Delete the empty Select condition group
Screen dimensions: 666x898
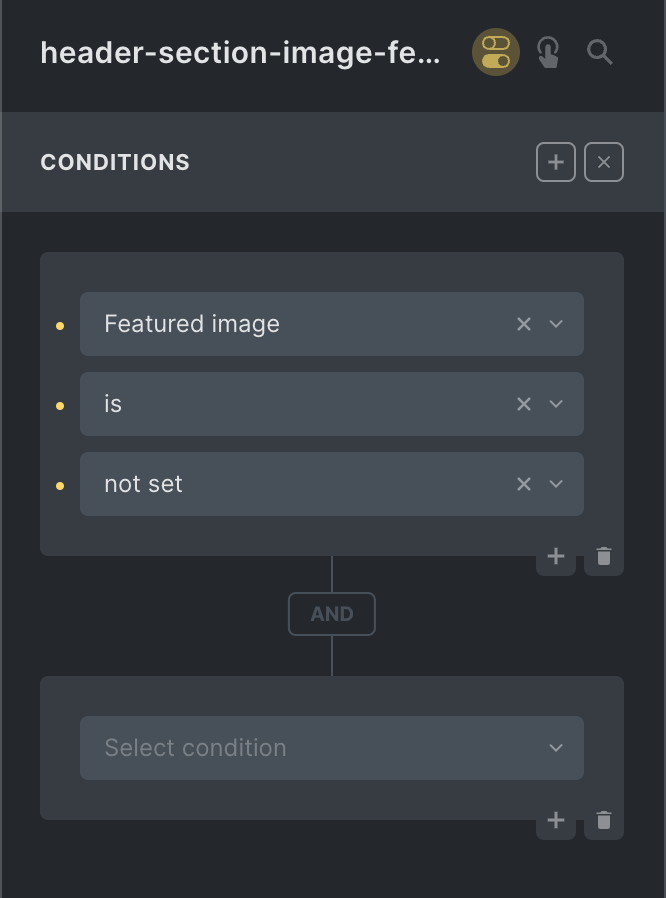pos(604,820)
